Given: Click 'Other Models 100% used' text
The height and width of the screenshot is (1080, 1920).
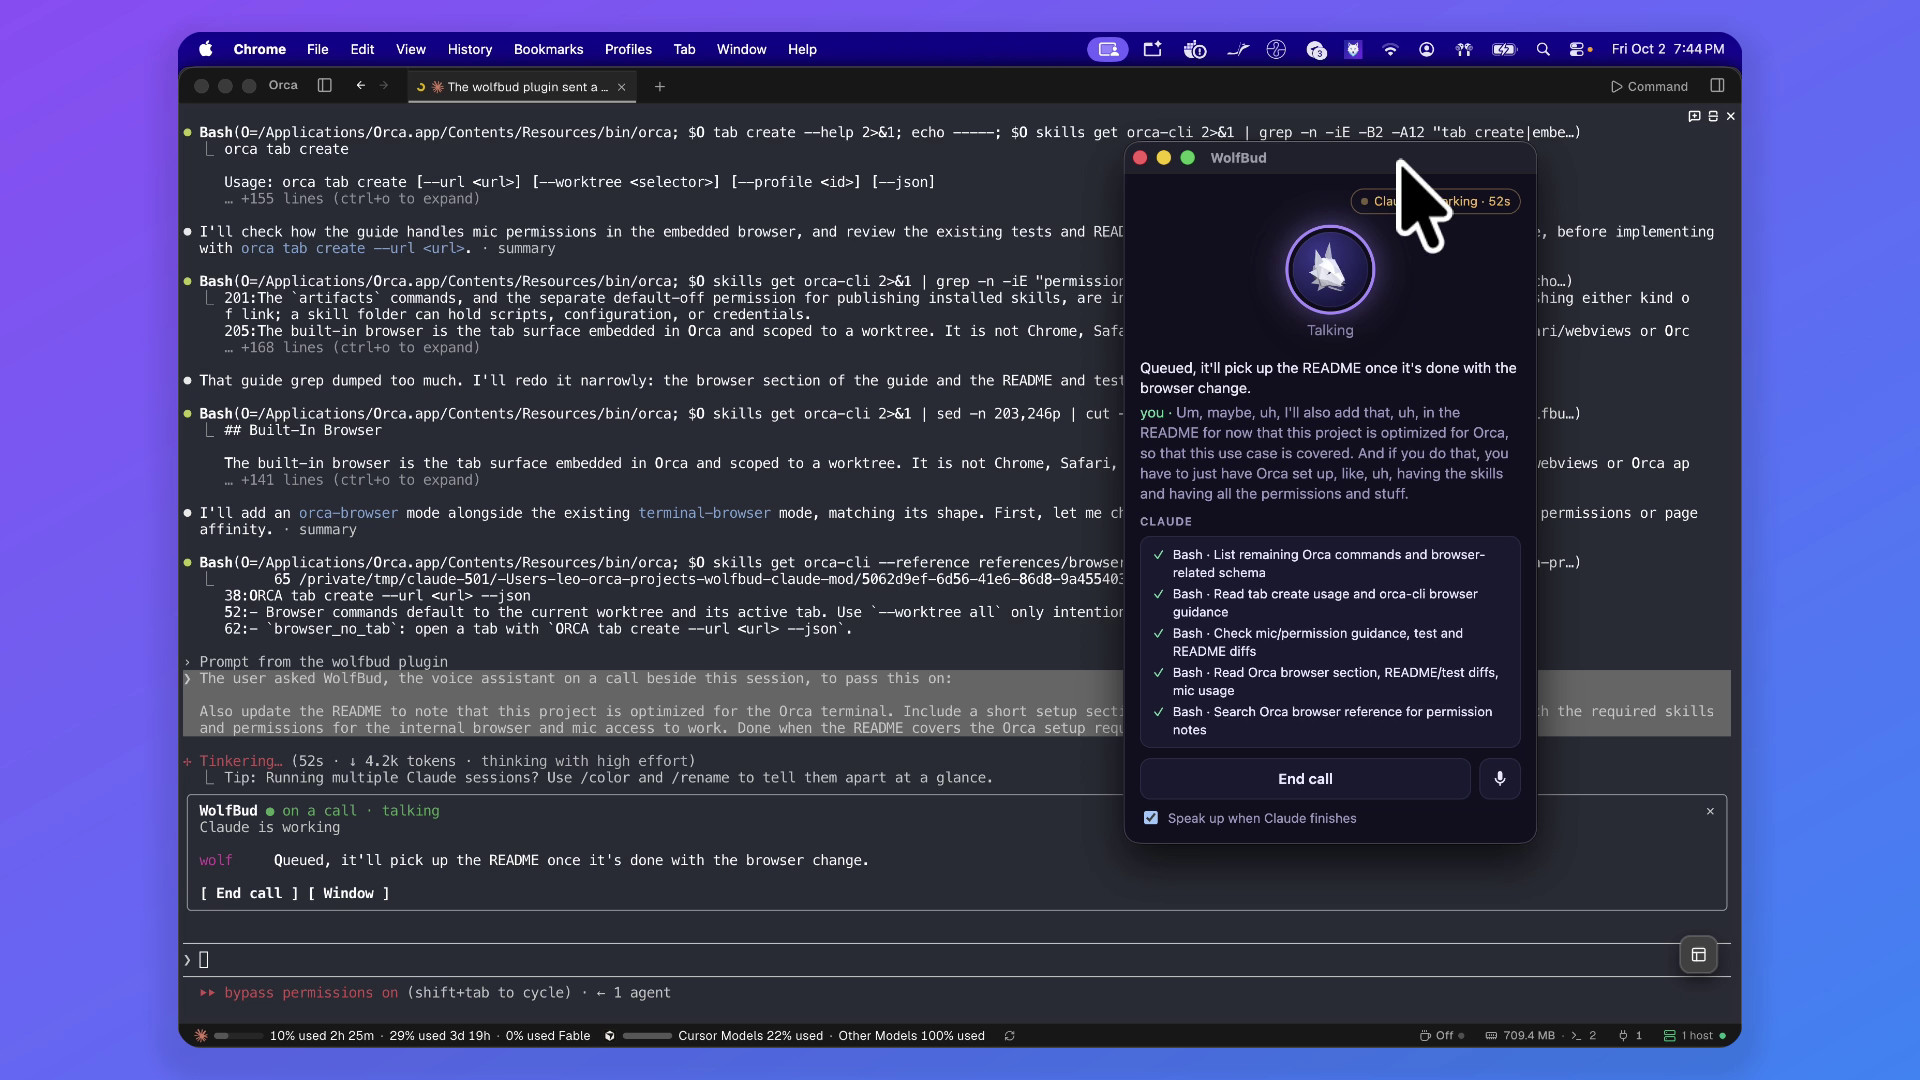Looking at the screenshot, I should (x=911, y=1036).
